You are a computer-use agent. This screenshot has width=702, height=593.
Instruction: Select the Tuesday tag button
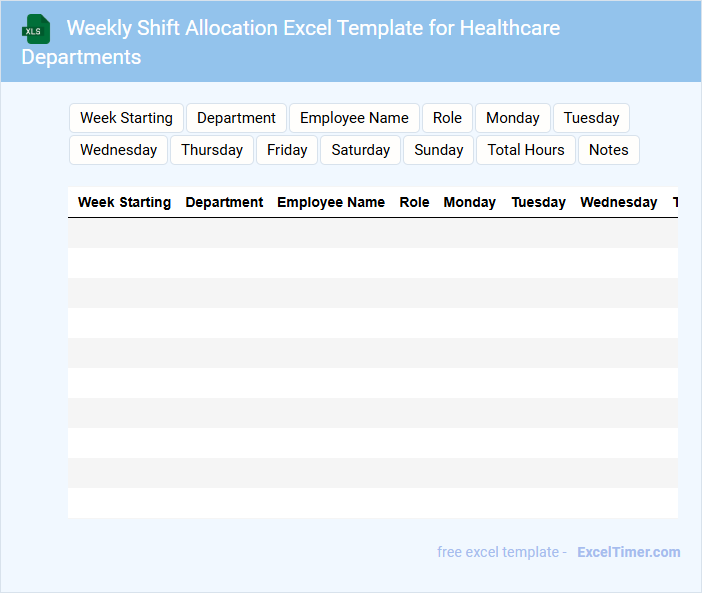click(591, 118)
